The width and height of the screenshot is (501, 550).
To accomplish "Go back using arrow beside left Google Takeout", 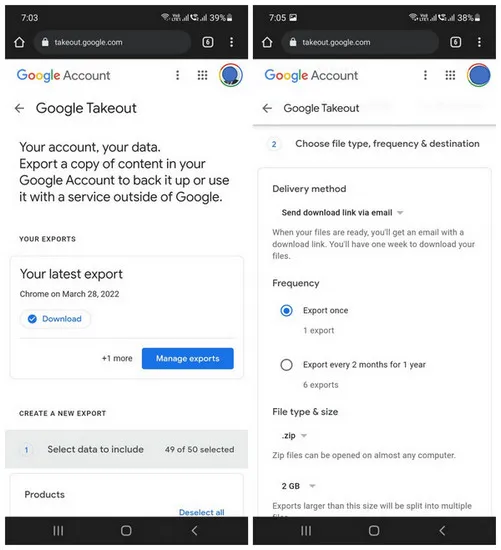I will click(x=20, y=108).
